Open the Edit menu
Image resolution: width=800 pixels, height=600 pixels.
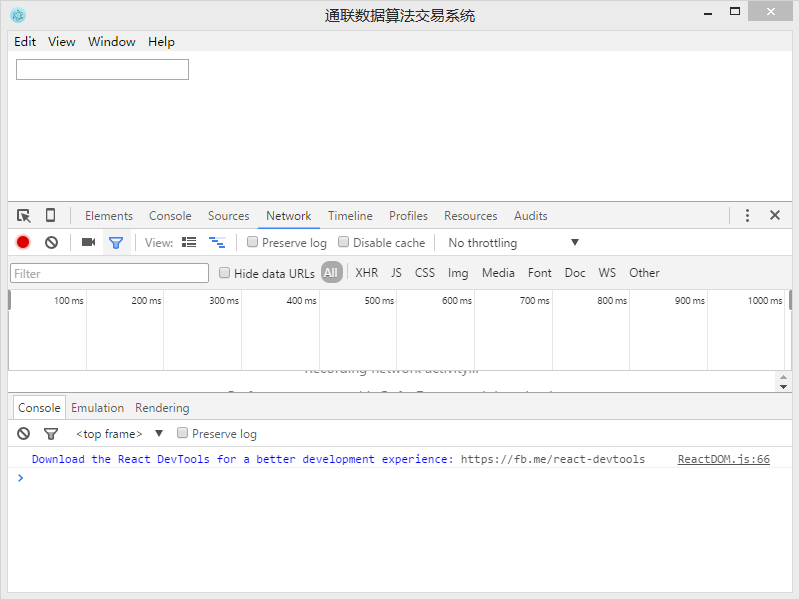pos(25,42)
